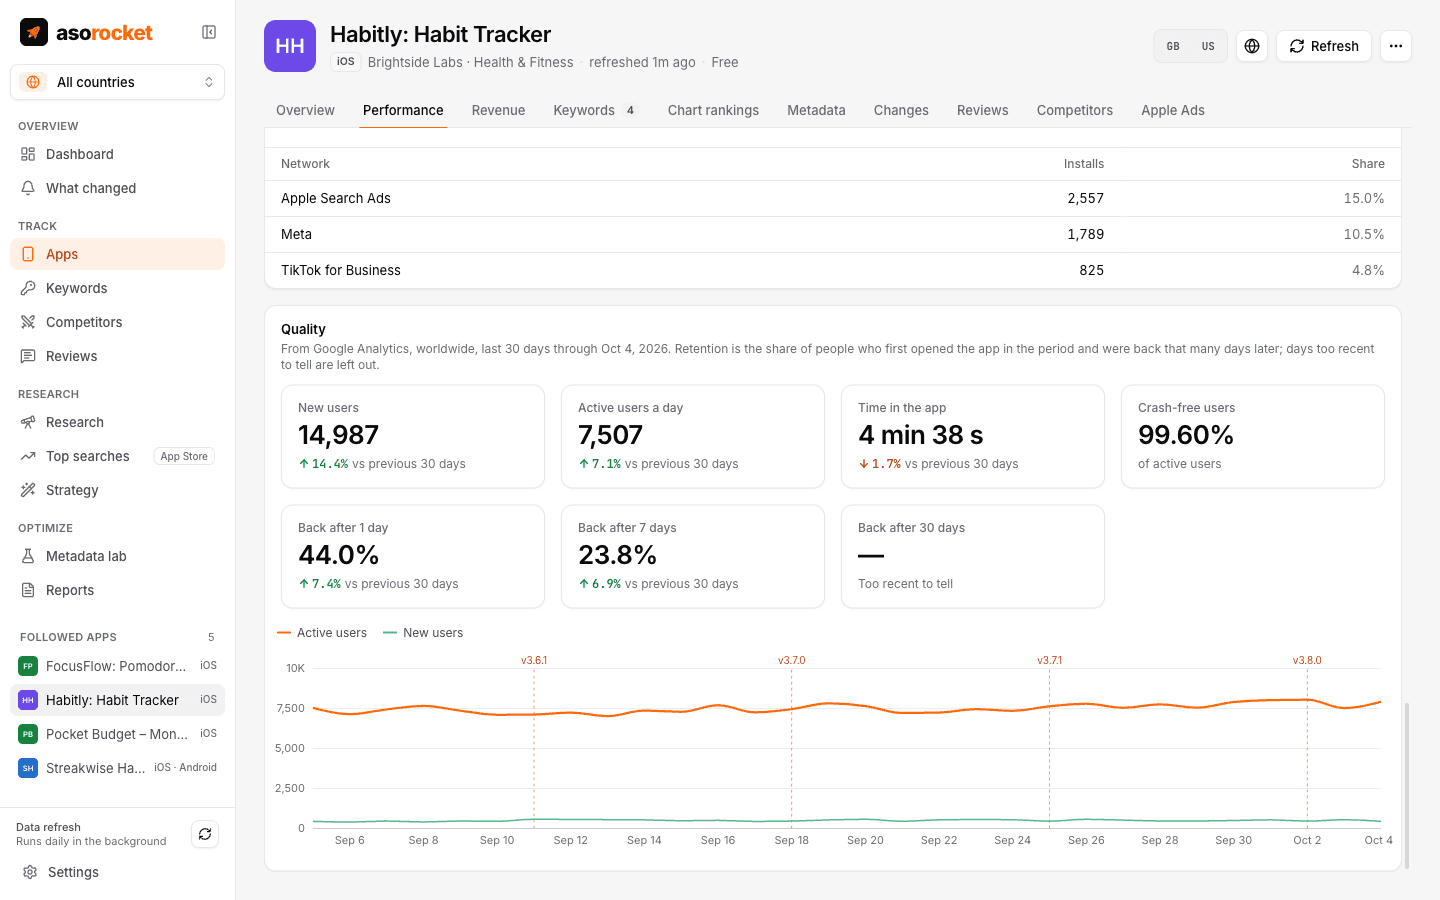Image resolution: width=1440 pixels, height=900 pixels.
Task: Switch to Competitors tab
Action: click(1075, 110)
